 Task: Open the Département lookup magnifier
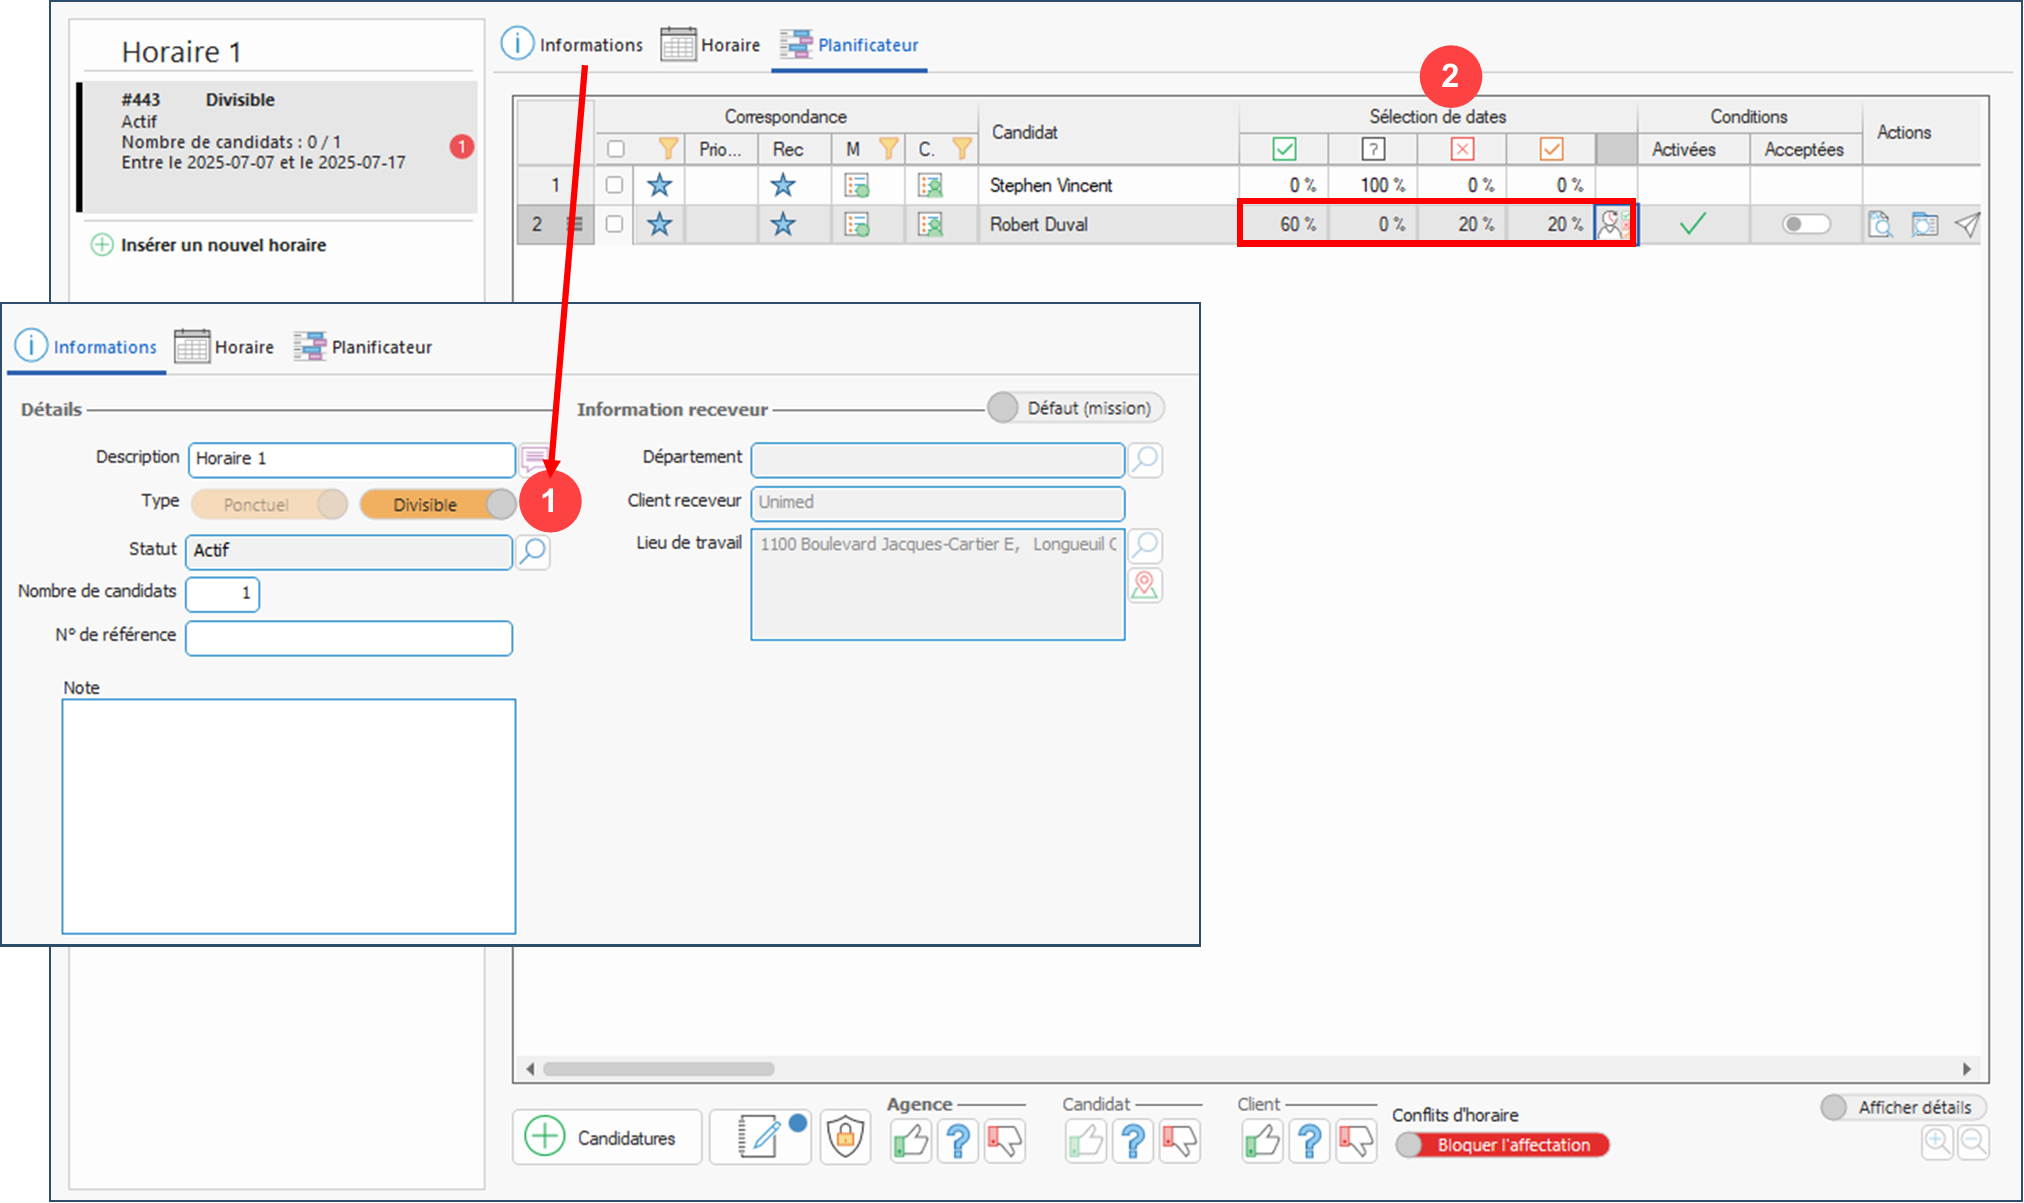tap(1145, 459)
